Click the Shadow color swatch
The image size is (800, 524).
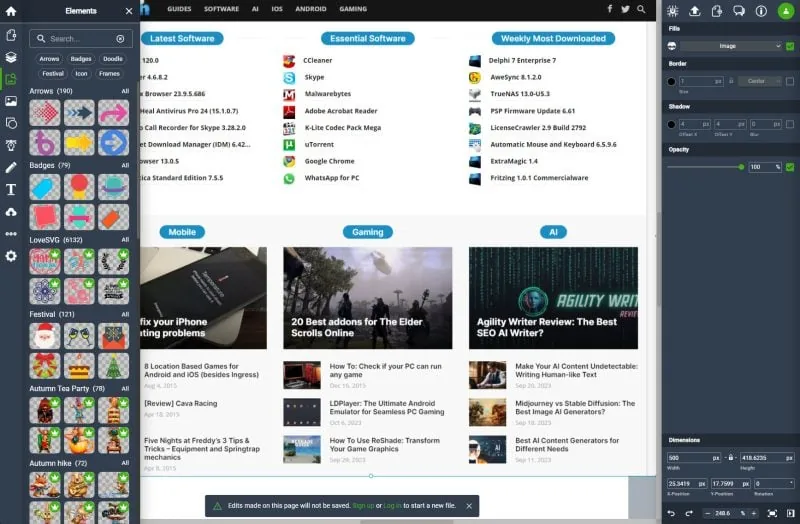click(671, 124)
